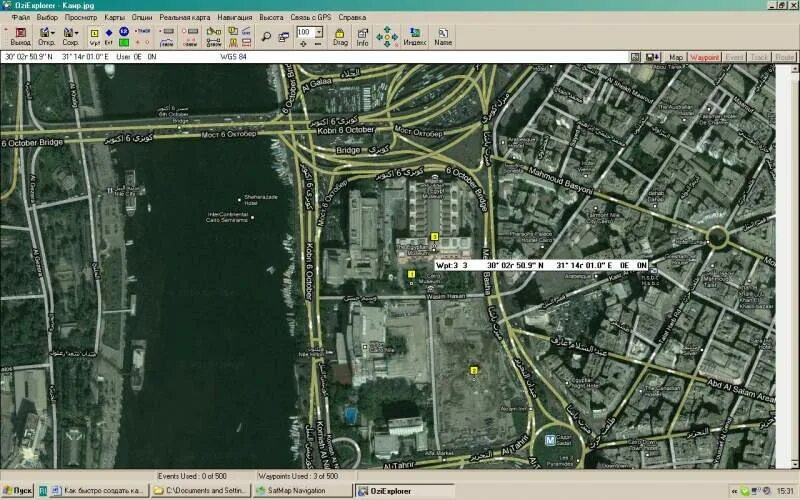Click the small picture icon before the save icon

pos(636,57)
